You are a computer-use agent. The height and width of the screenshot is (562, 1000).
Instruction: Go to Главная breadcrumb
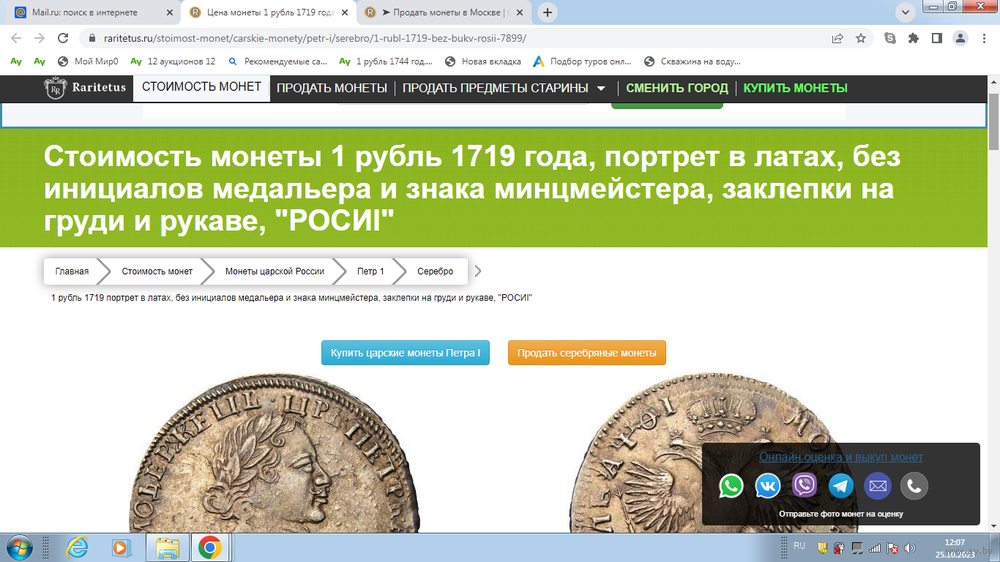(x=72, y=271)
